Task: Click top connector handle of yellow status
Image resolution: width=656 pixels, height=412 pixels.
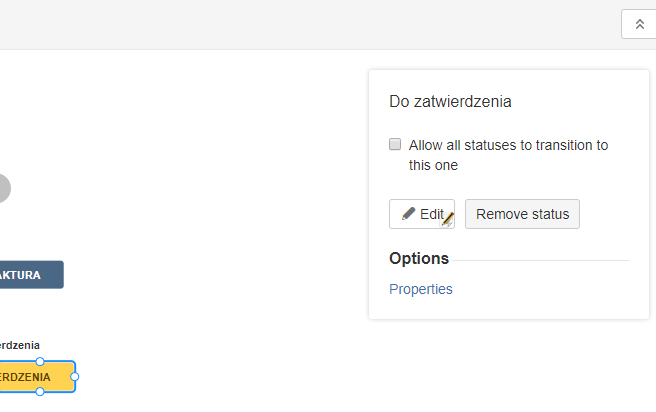Action: [40, 361]
